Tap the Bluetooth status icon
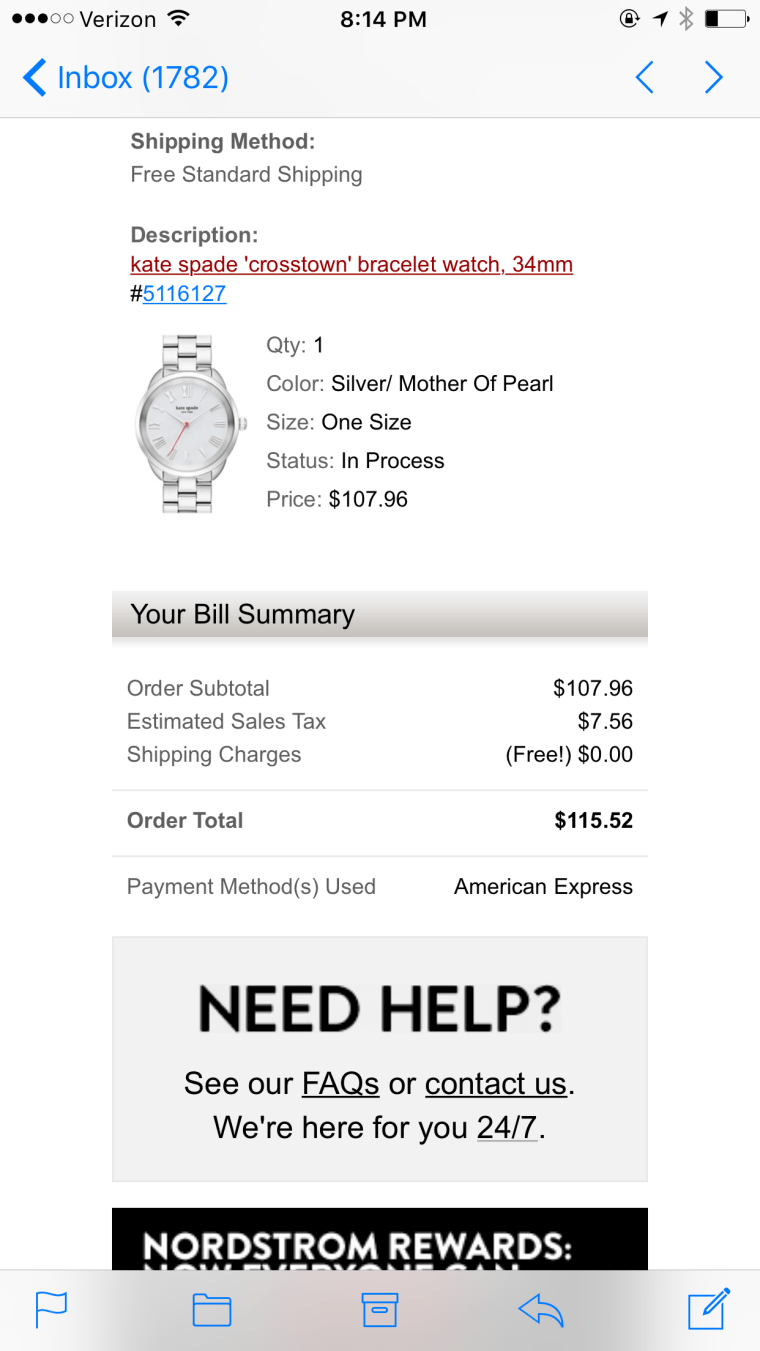Image resolution: width=760 pixels, height=1351 pixels. tap(686, 19)
